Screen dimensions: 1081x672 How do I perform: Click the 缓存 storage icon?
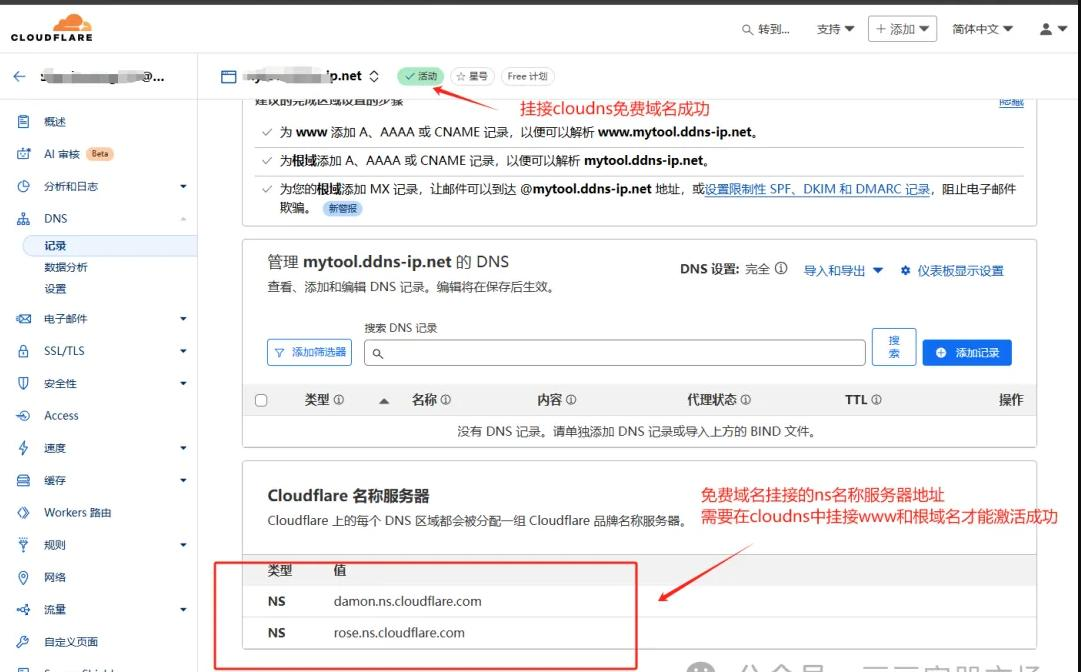tap(23, 480)
